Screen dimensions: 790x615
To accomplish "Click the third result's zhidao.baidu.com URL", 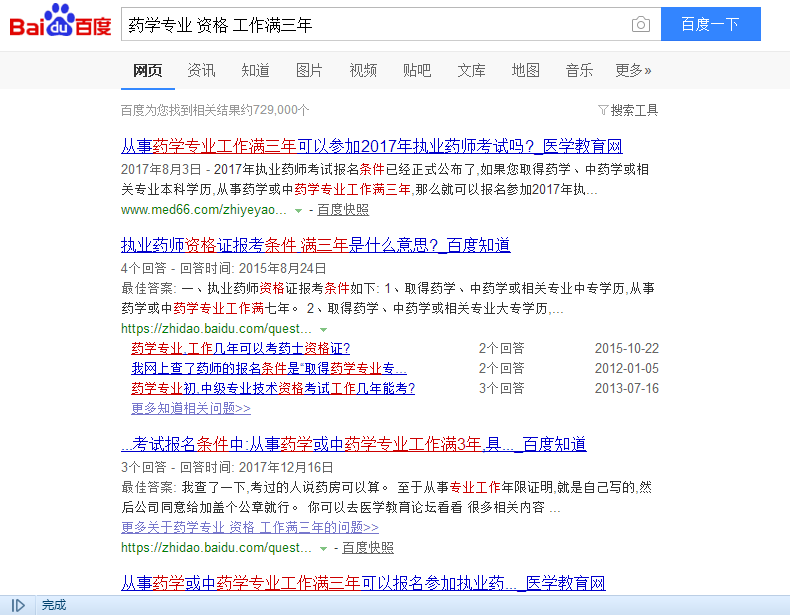I will pyautogui.click(x=216, y=548).
